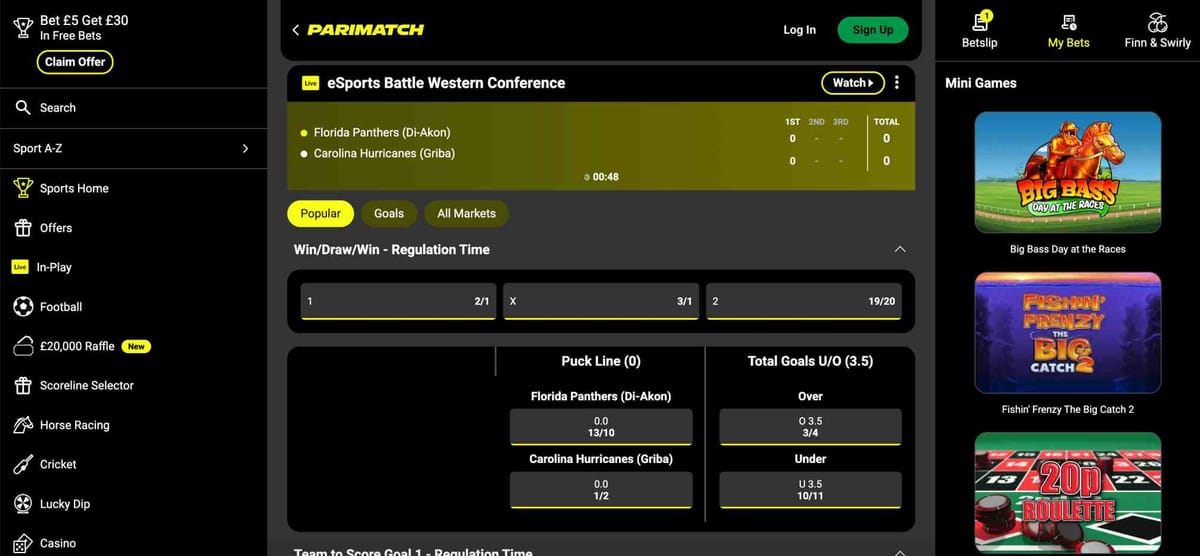Image resolution: width=1200 pixels, height=556 pixels.
Task: Open Sports Home trophy icon
Action: pos(23,188)
